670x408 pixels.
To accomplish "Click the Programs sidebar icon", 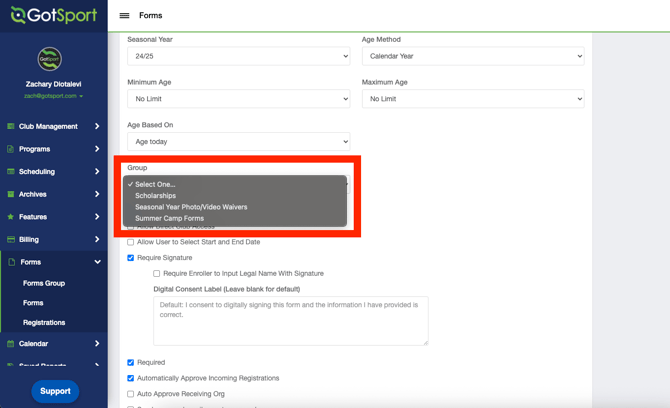I will click(11, 149).
